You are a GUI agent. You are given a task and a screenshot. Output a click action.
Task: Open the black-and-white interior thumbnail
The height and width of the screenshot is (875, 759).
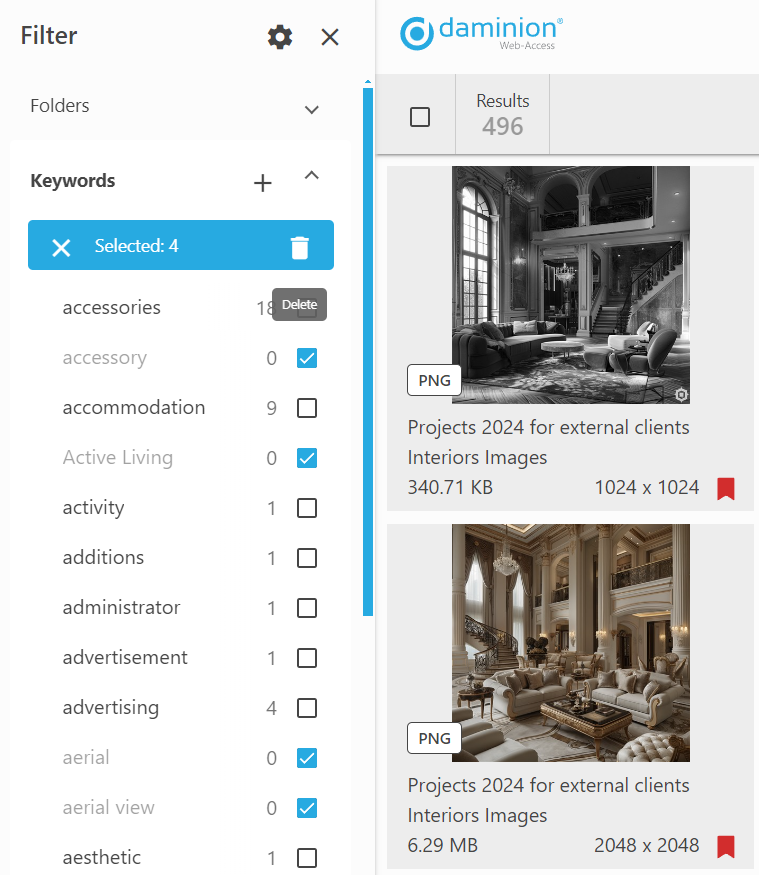570,285
